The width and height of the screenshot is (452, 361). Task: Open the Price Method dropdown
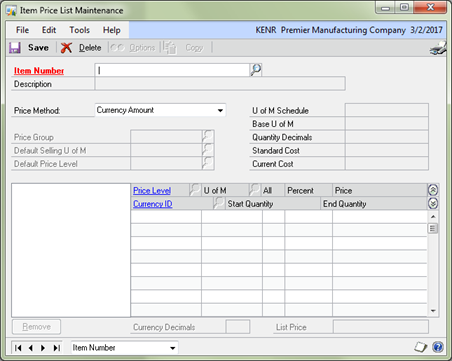coord(220,110)
